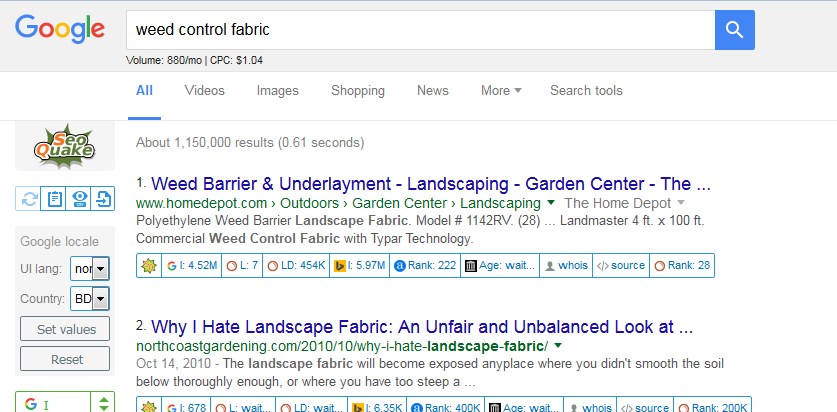Click the SeoQuake export file icon
Image resolution: width=837 pixels, height=412 pixels.
tap(102, 199)
